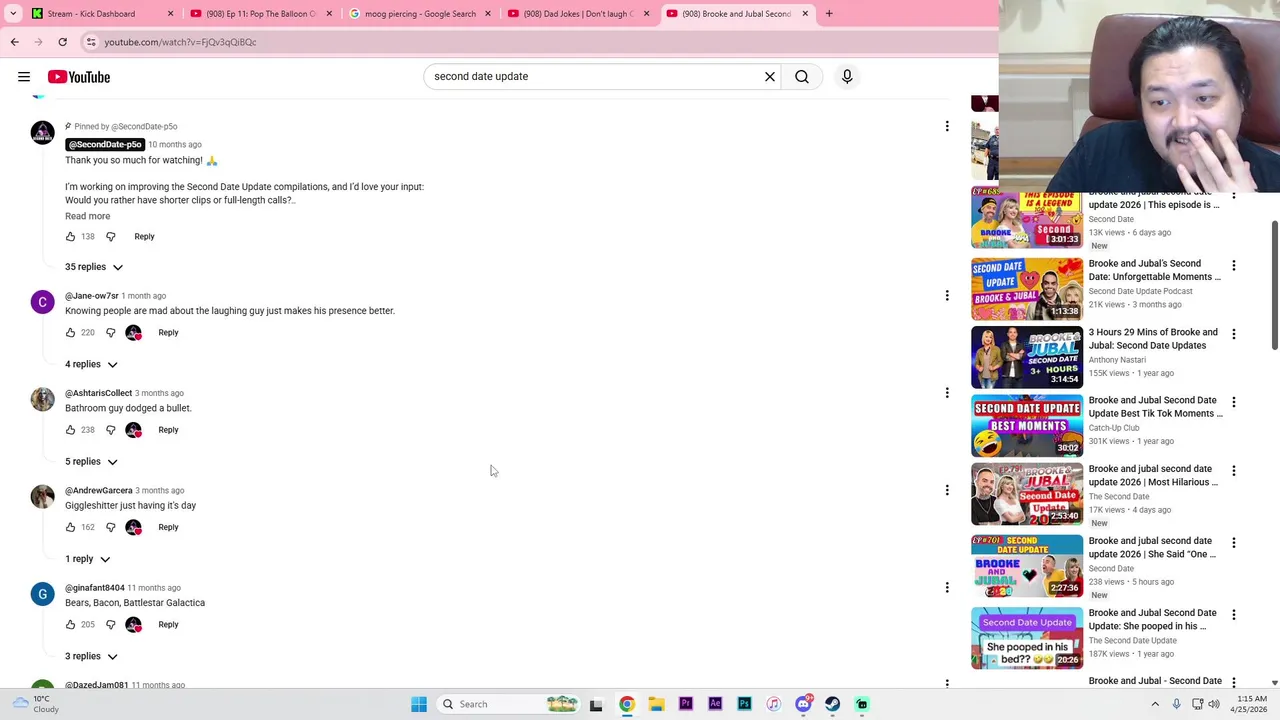Open Chrome from the taskbar
Screen dimensions: 1280x720
pyautogui.click(x=626, y=704)
